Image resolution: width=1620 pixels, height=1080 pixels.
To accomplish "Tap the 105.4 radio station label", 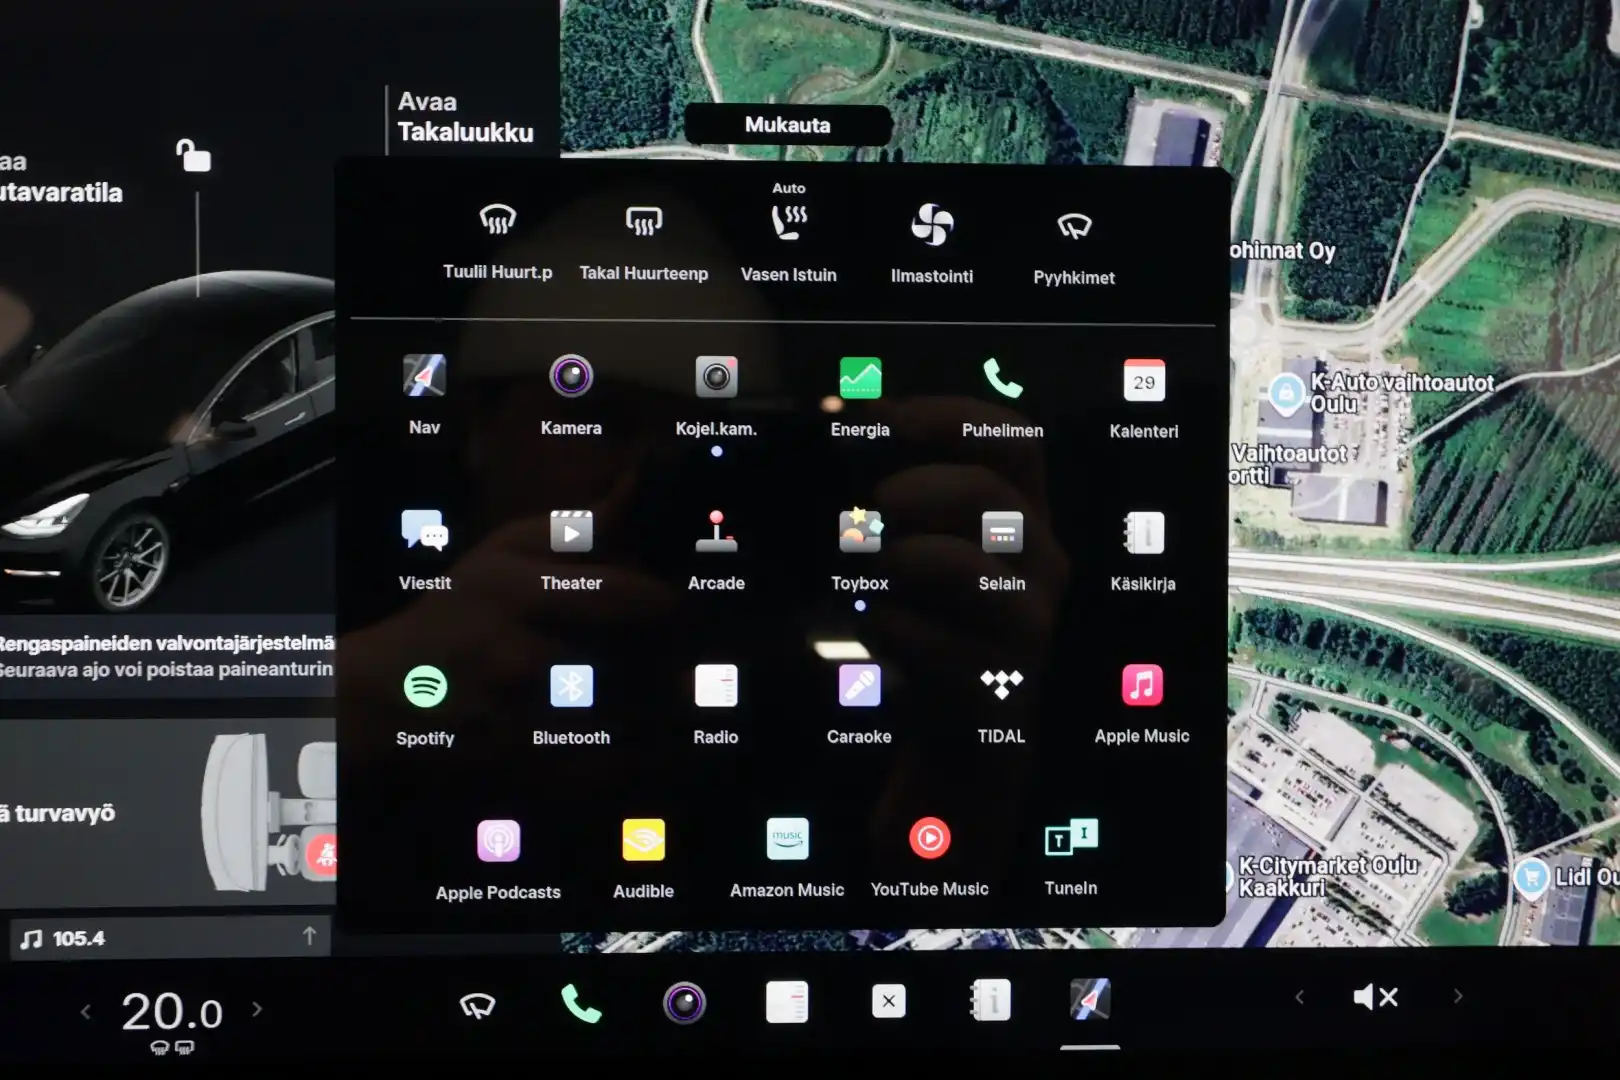I will 78,938.
